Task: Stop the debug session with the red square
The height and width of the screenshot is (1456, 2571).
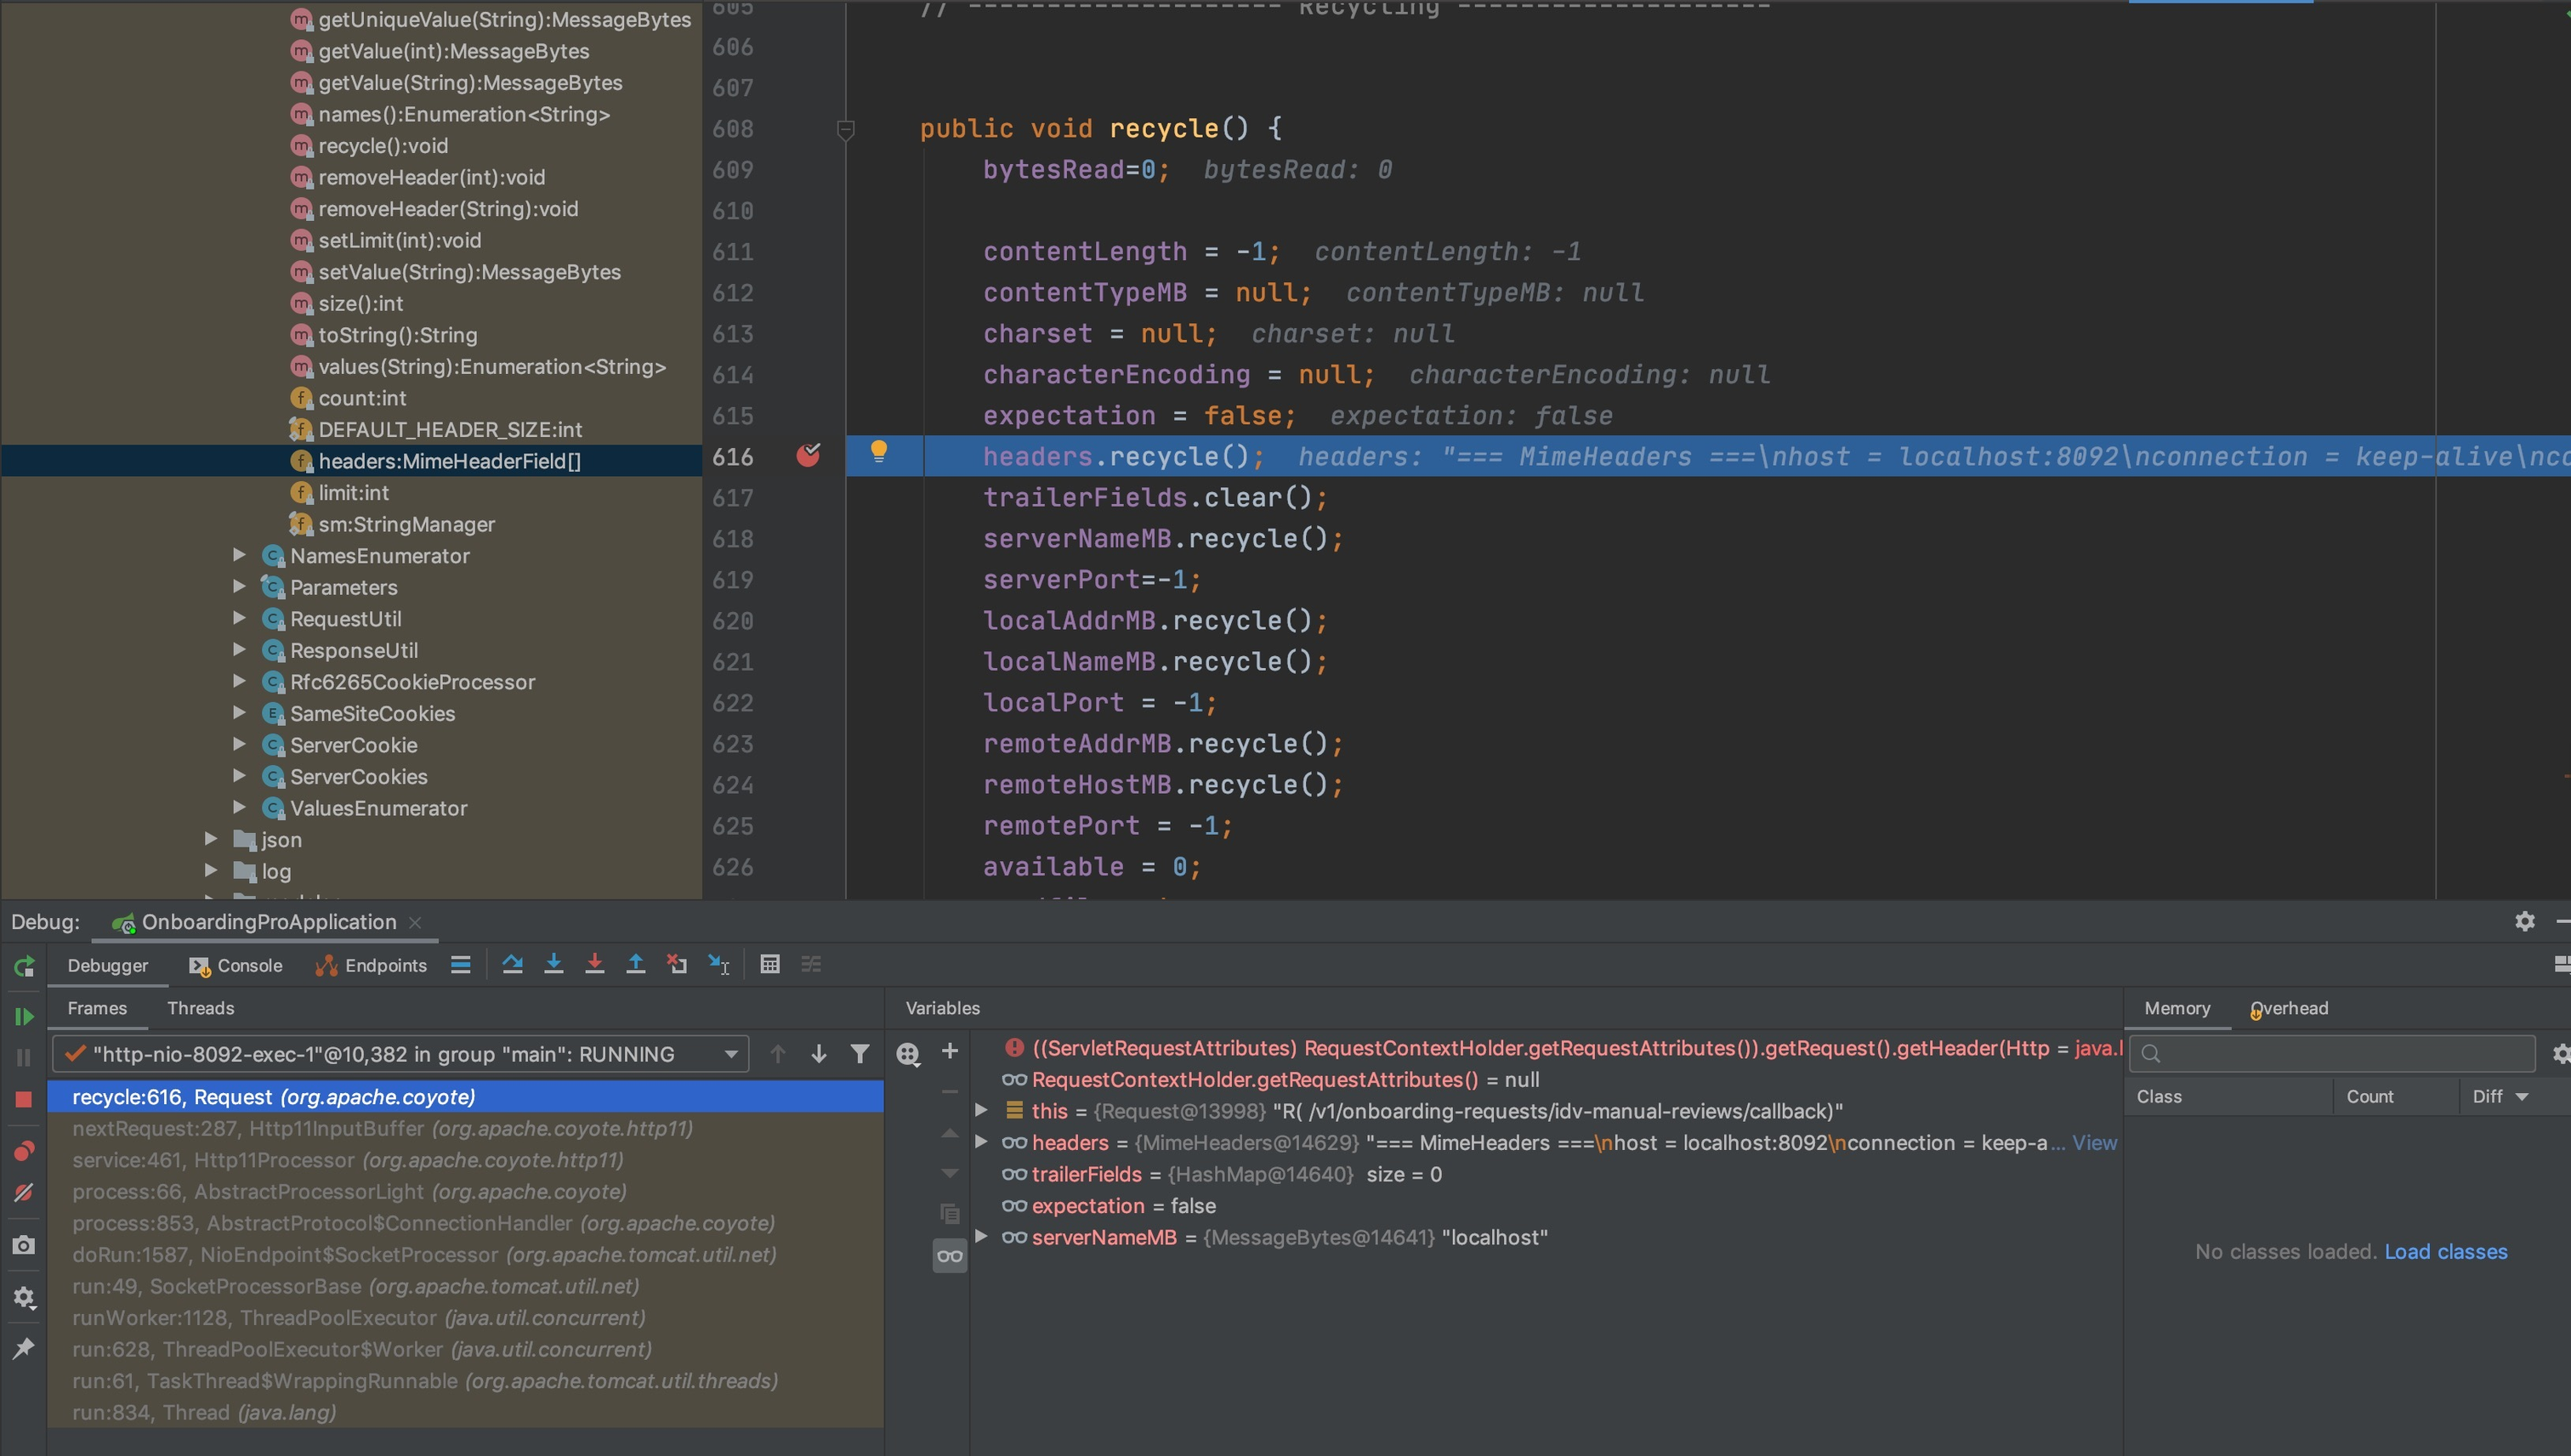Action: click(24, 1099)
